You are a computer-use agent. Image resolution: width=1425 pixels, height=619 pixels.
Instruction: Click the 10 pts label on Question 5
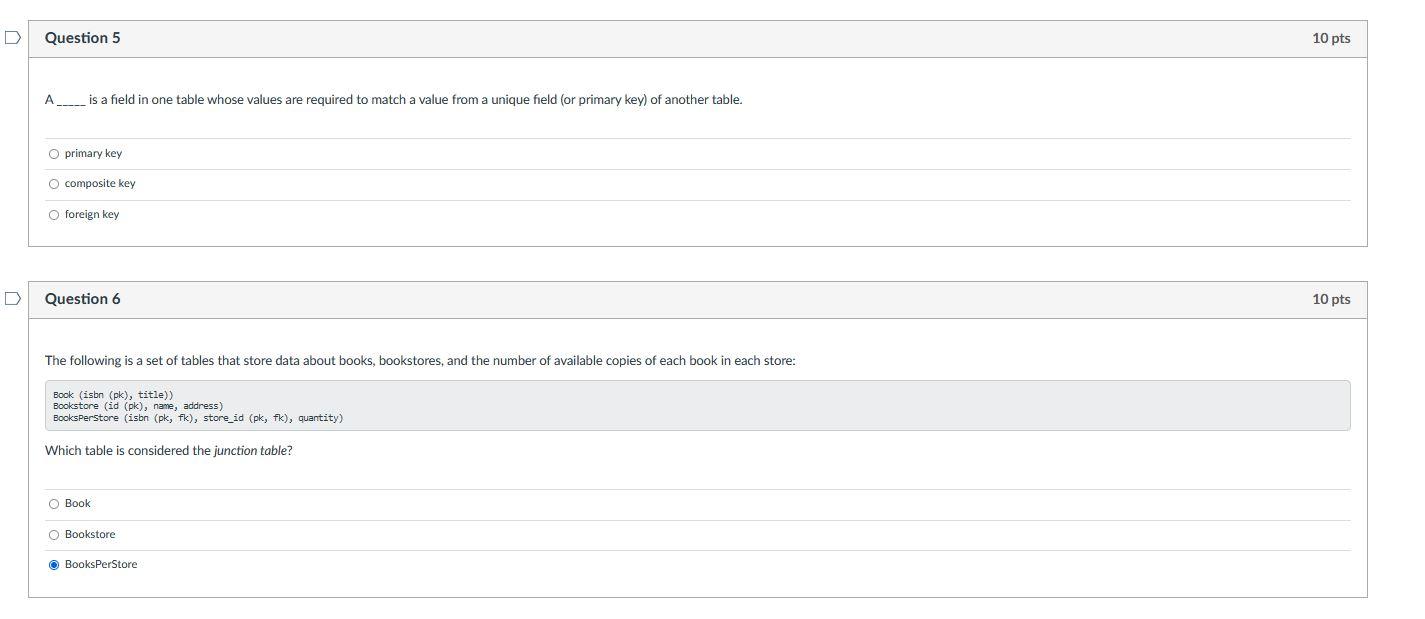1331,37
